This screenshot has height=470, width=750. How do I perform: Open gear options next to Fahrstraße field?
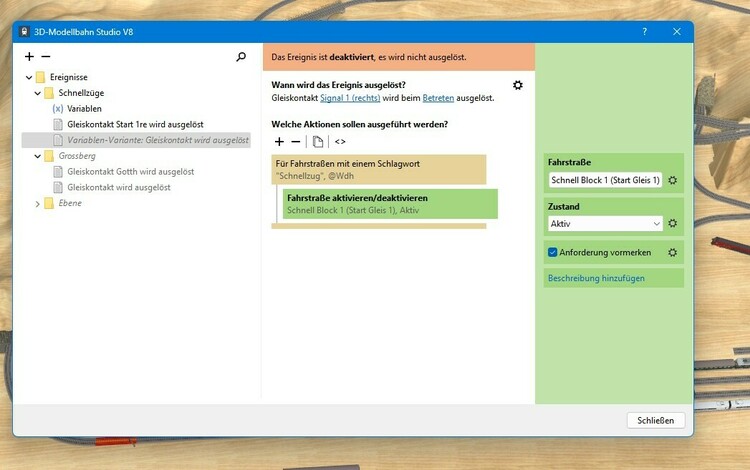[673, 180]
